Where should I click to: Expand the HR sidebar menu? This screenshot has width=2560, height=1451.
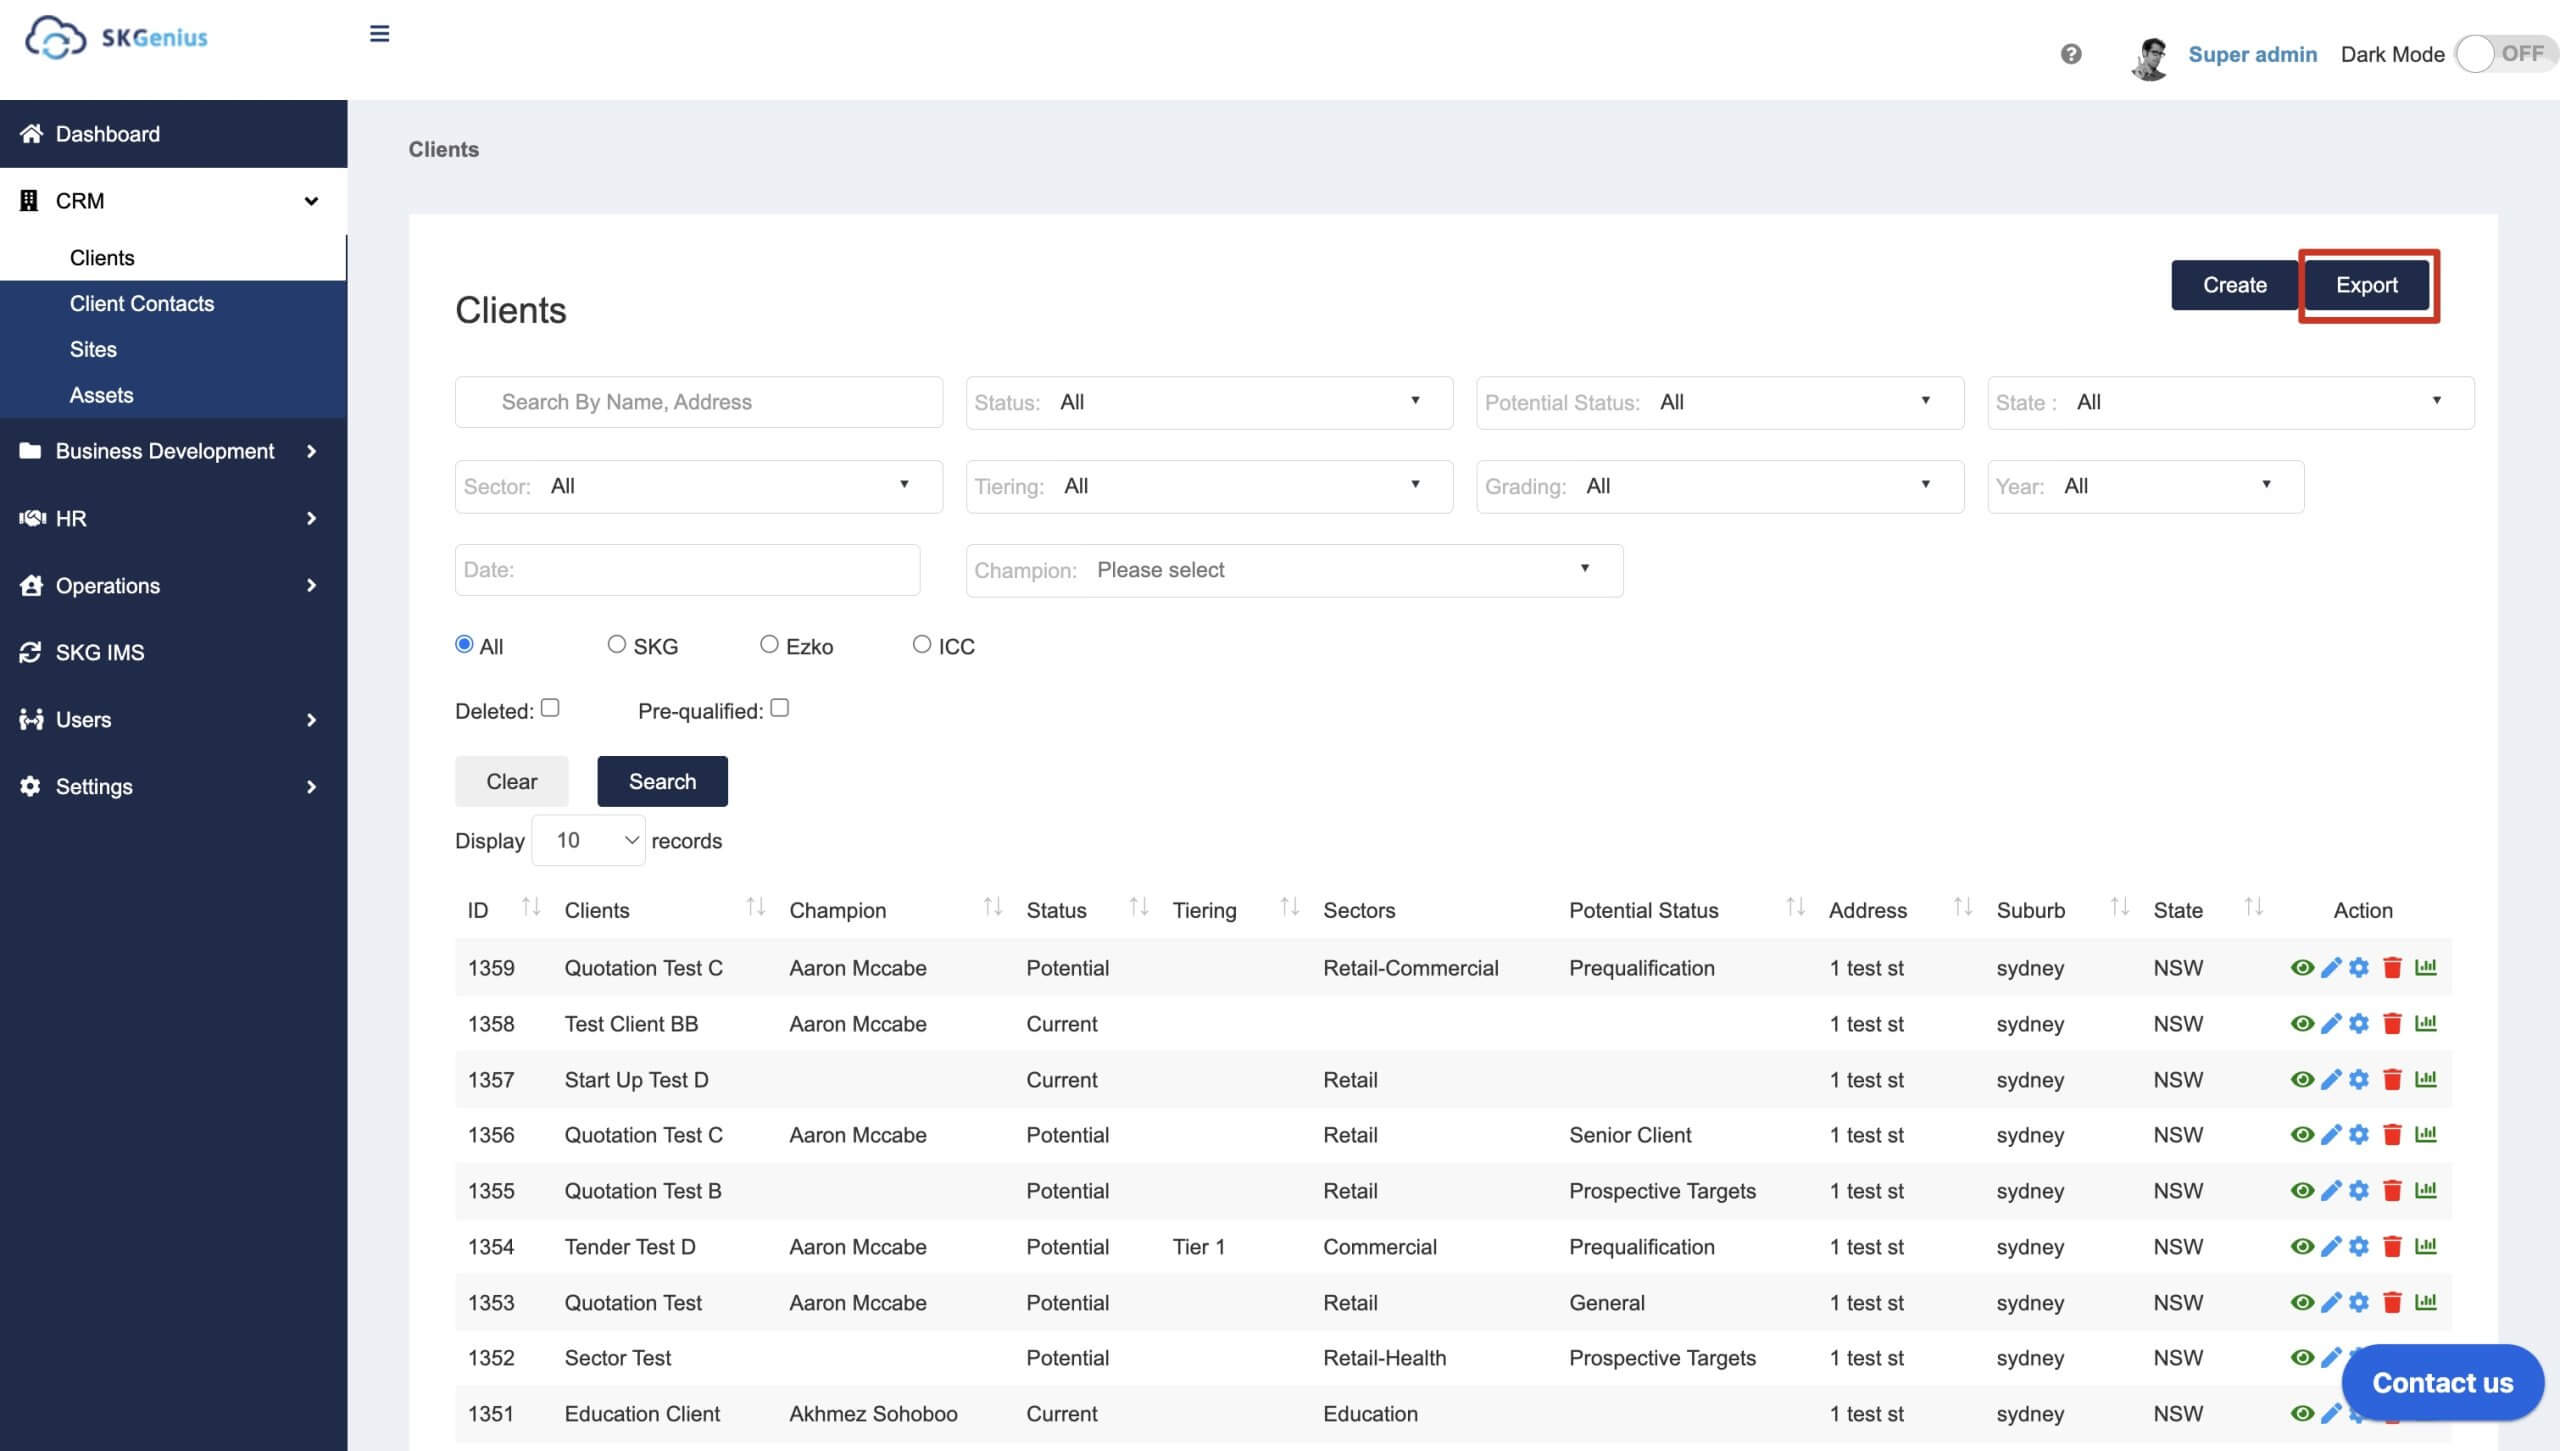pyautogui.click(x=173, y=518)
